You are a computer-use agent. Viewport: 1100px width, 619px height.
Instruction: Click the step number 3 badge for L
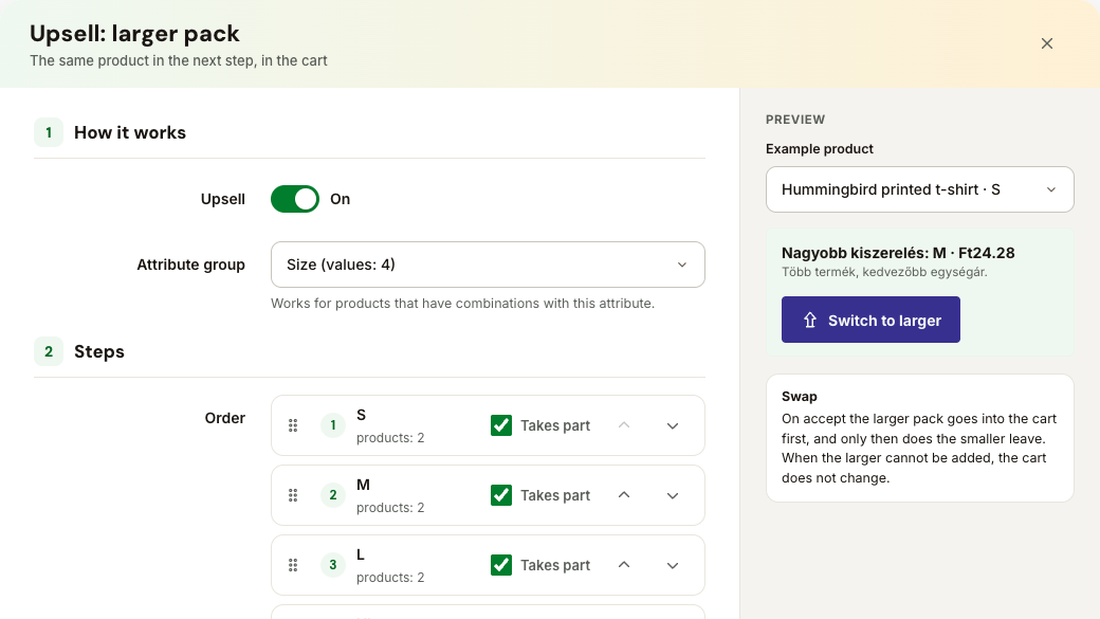[x=333, y=565]
